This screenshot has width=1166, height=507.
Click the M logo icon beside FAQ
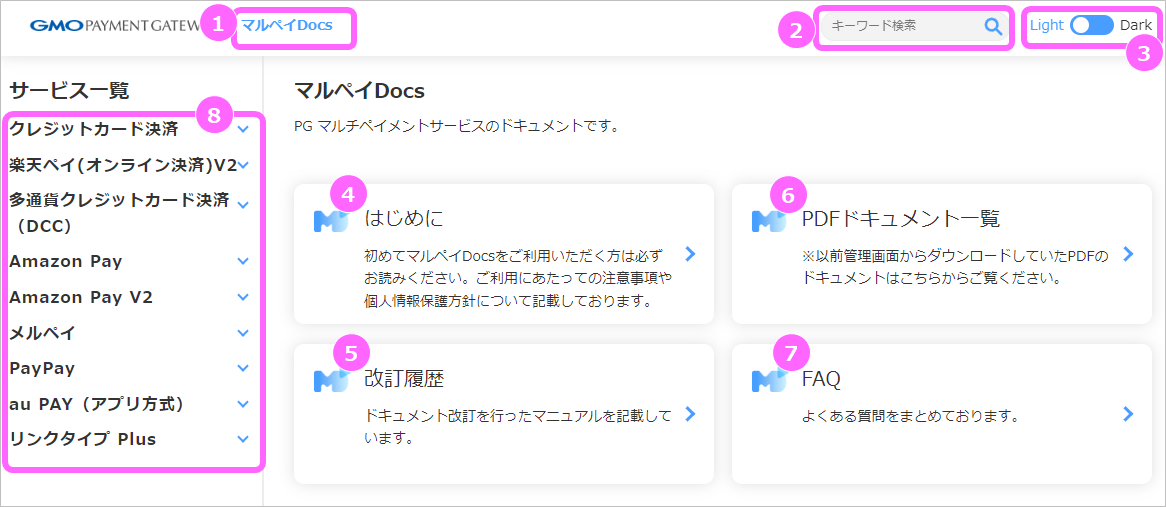pyautogui.click(x=769, y=380)
